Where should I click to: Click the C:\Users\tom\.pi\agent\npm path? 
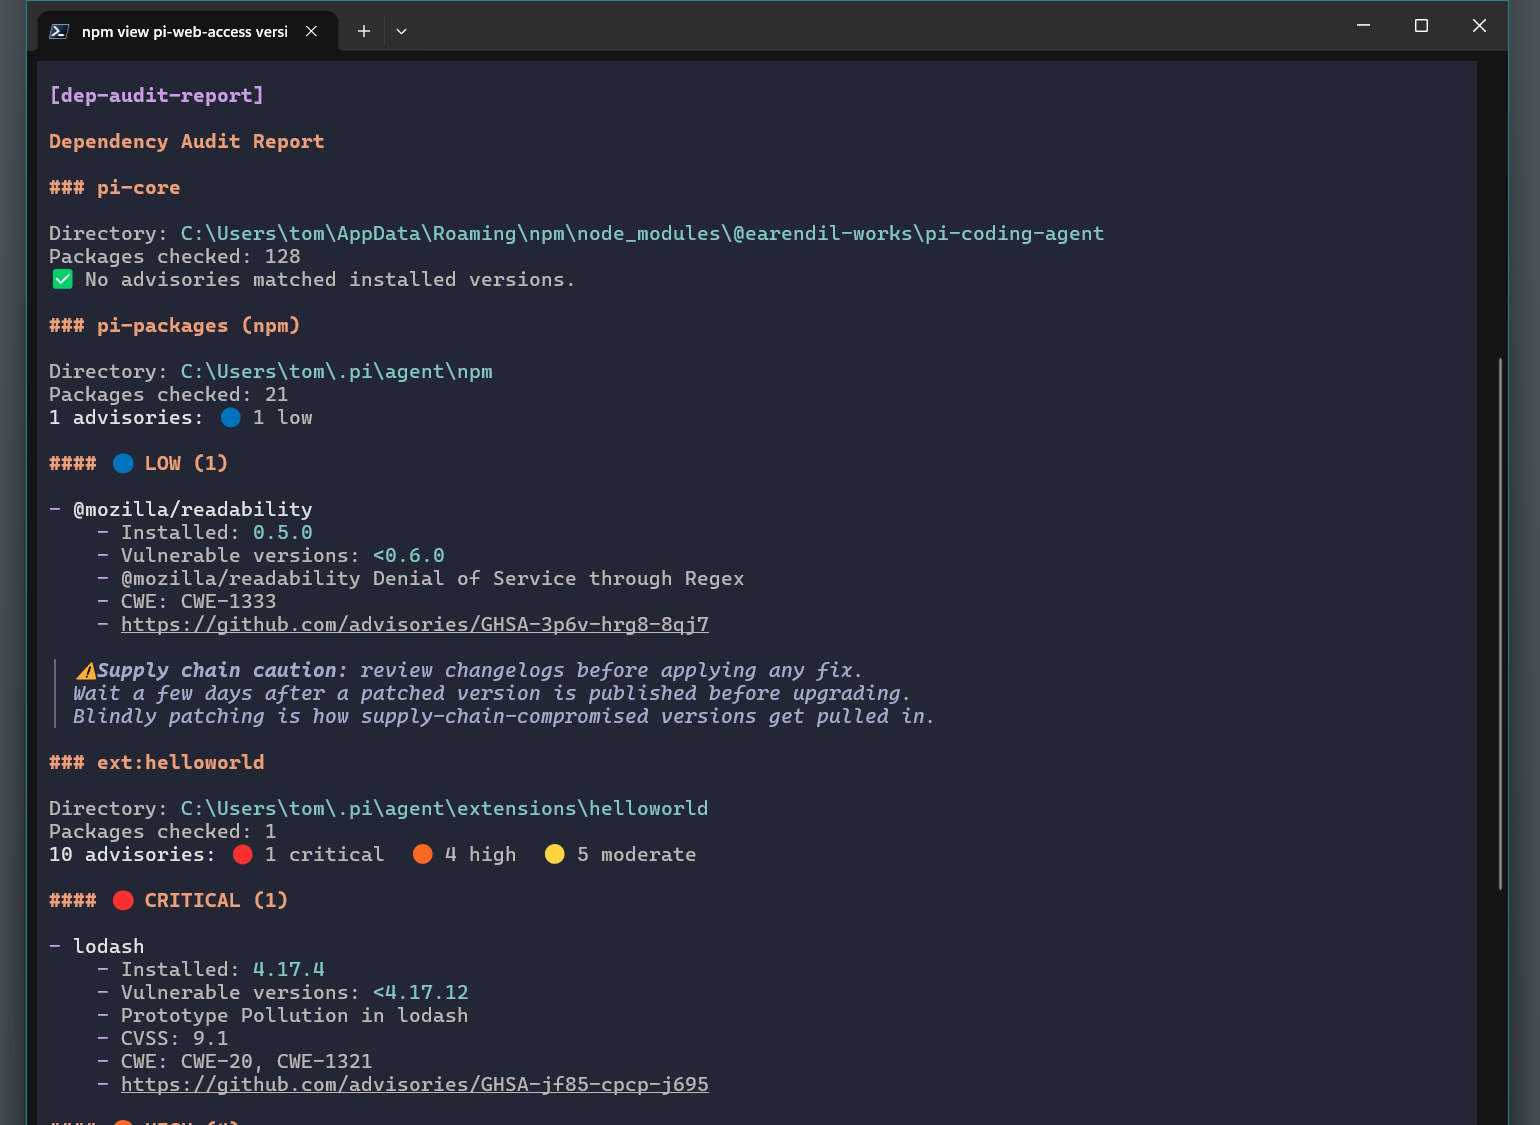[x=337, y=371]
